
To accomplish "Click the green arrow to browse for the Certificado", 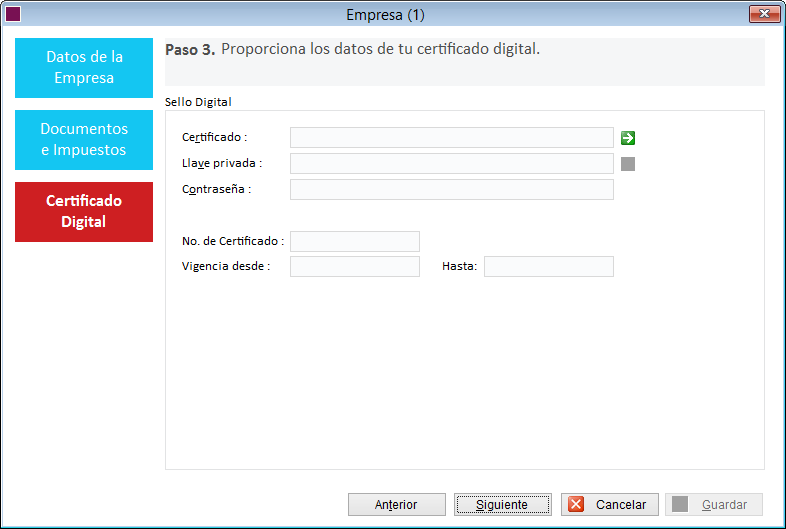I will tap(628, 138).
